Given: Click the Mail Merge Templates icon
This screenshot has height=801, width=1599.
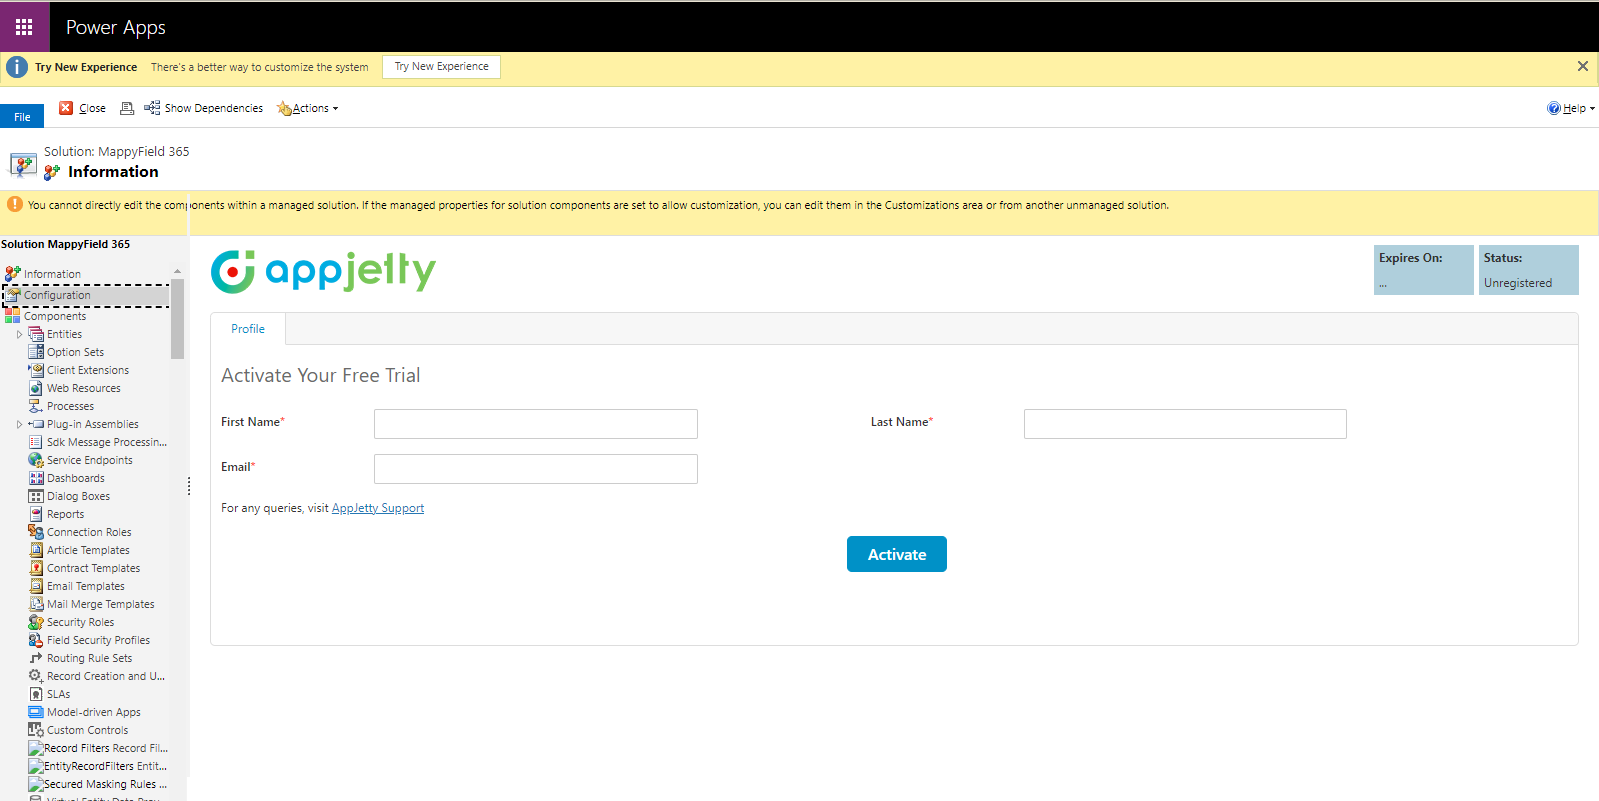Looking at the screenshot, I should point(36,604).
